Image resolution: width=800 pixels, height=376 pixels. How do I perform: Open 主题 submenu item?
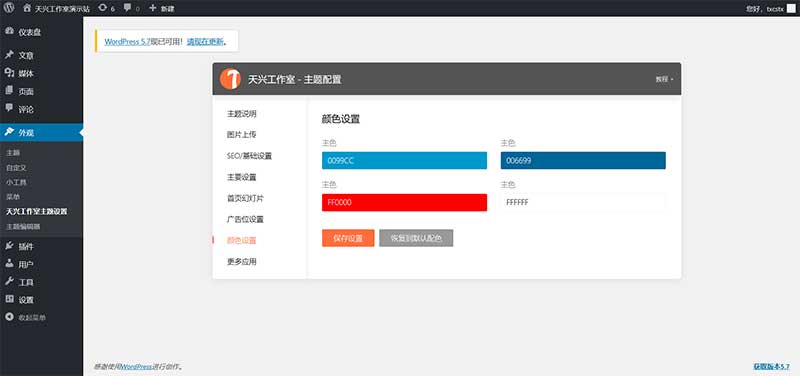click(14, 153)
